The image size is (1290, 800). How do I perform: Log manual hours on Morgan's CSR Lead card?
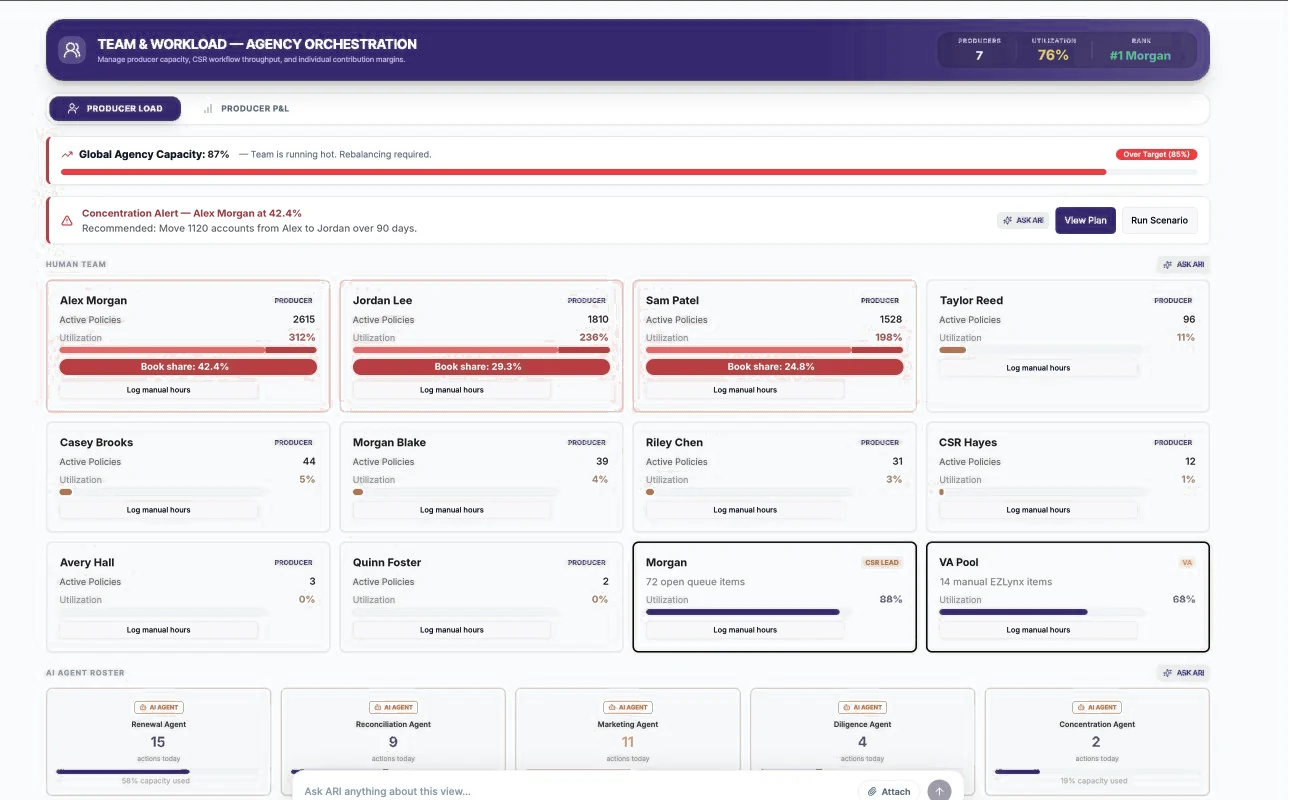pyautogui.click(x=745, y=630)
